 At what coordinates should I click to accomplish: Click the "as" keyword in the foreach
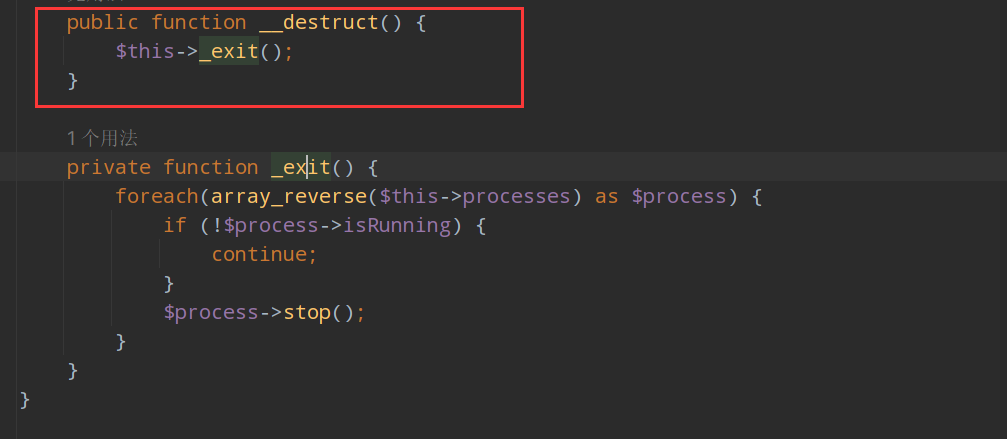coord(606,196)
